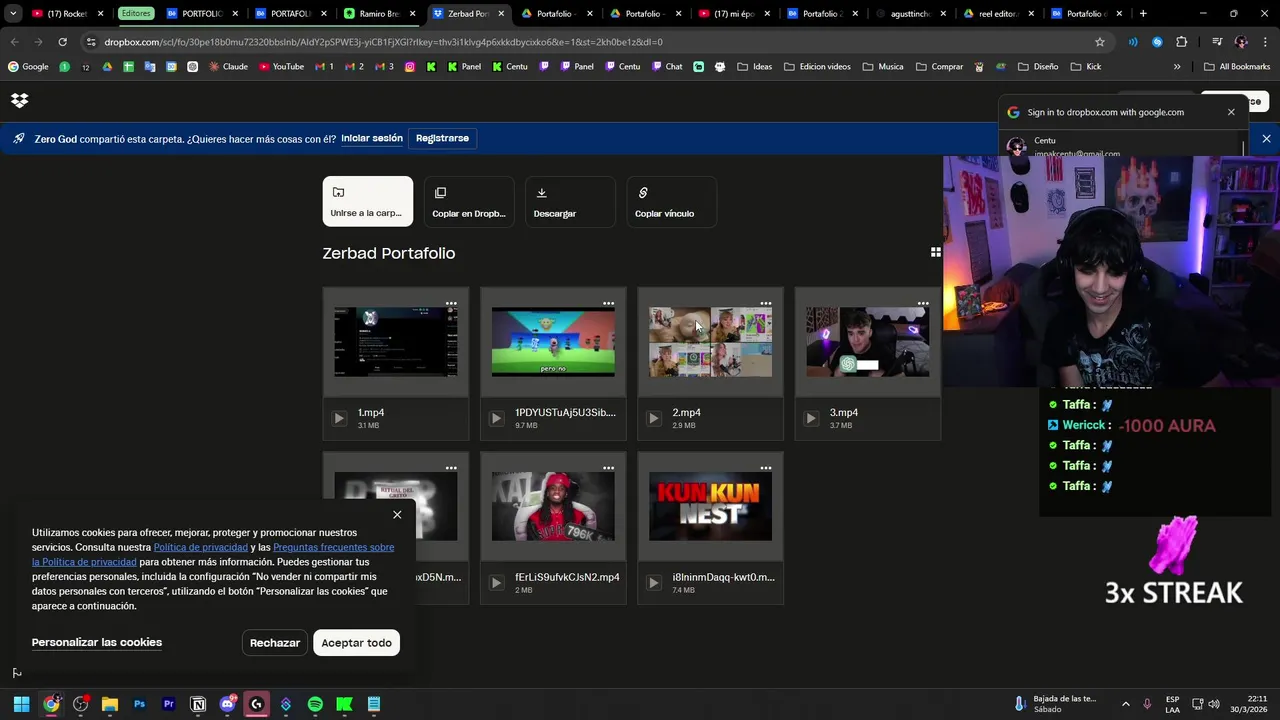Click play icon beside i8IninmDaqq-kwt0 file
Screen dimensions: 1280x720
tap(653, 583)
